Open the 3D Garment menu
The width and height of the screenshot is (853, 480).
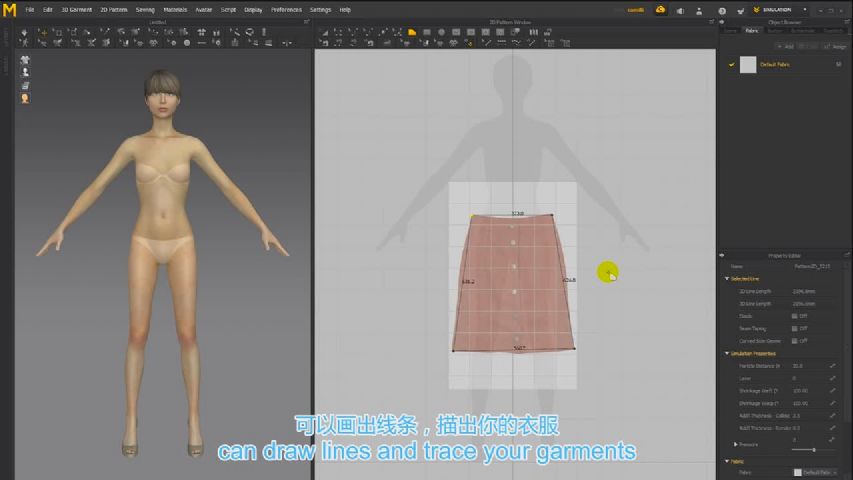(x=76, y=10)
